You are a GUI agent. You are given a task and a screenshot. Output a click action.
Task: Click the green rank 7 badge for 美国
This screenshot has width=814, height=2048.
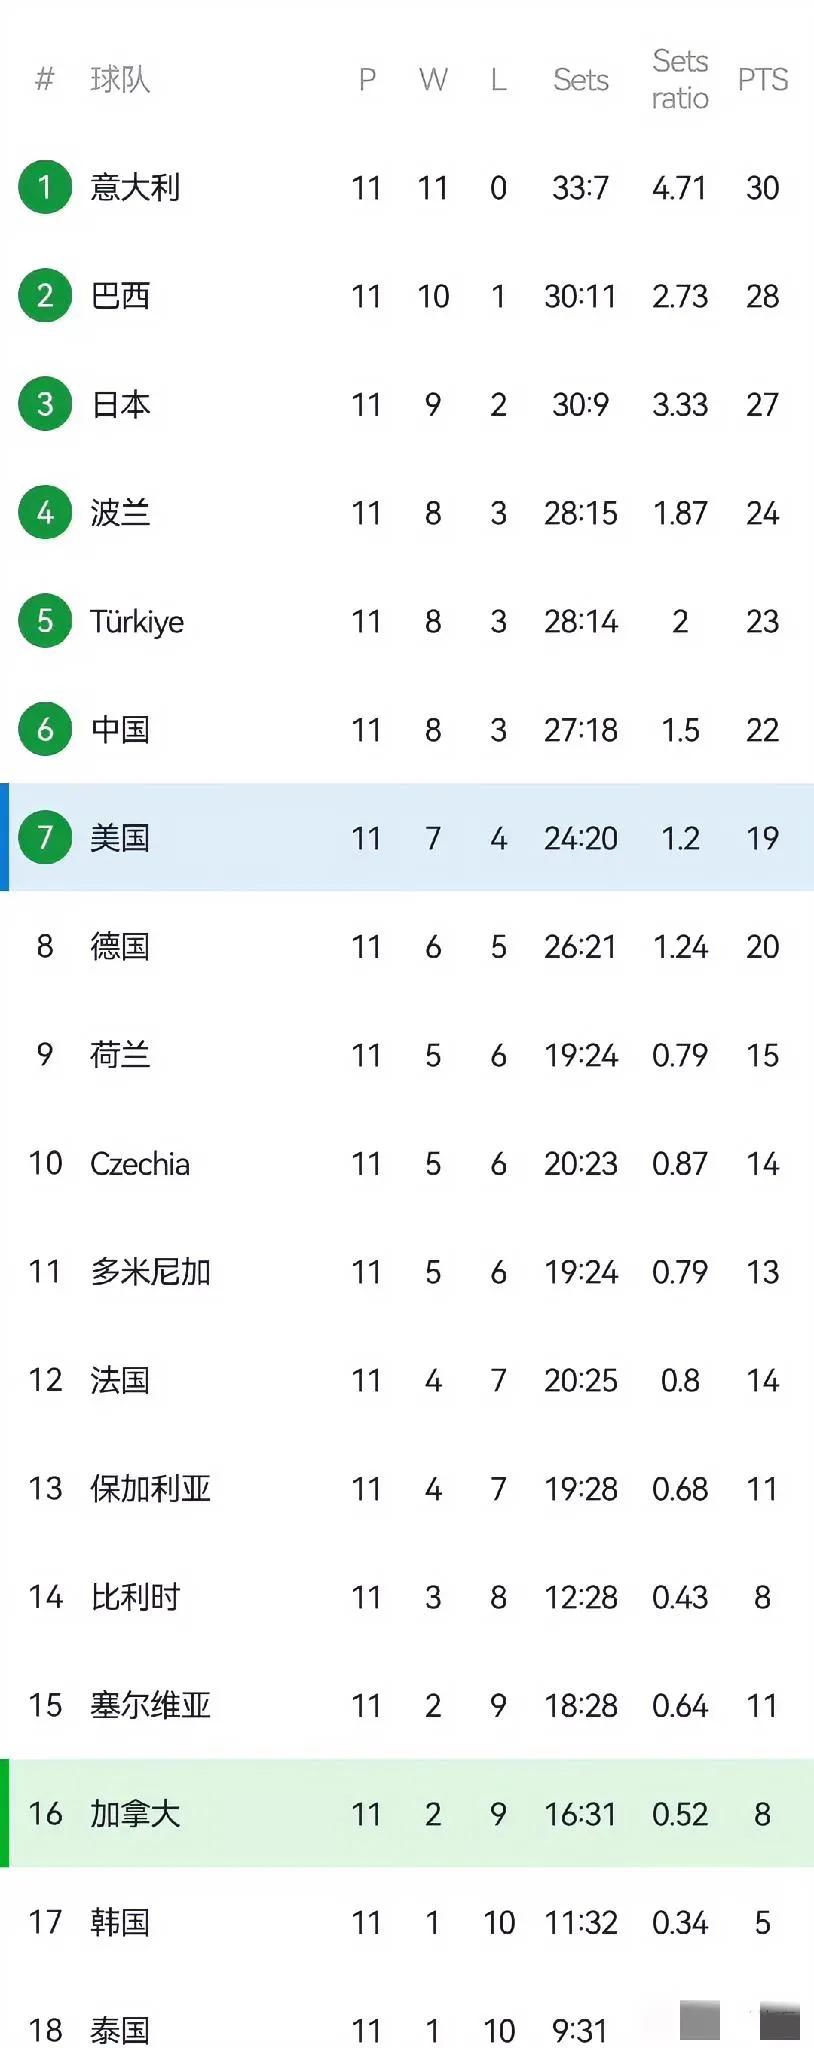(x=45, y=837)
